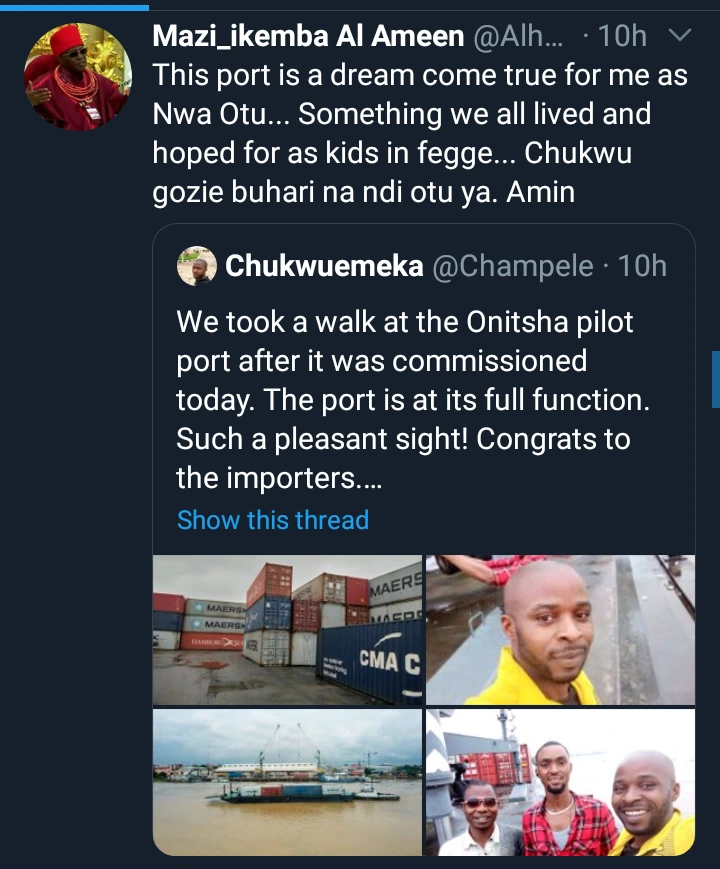The height and width of the screenshot is (869, 720).
Task: Click the CMA CGM blue container image area
Action: 371,662
